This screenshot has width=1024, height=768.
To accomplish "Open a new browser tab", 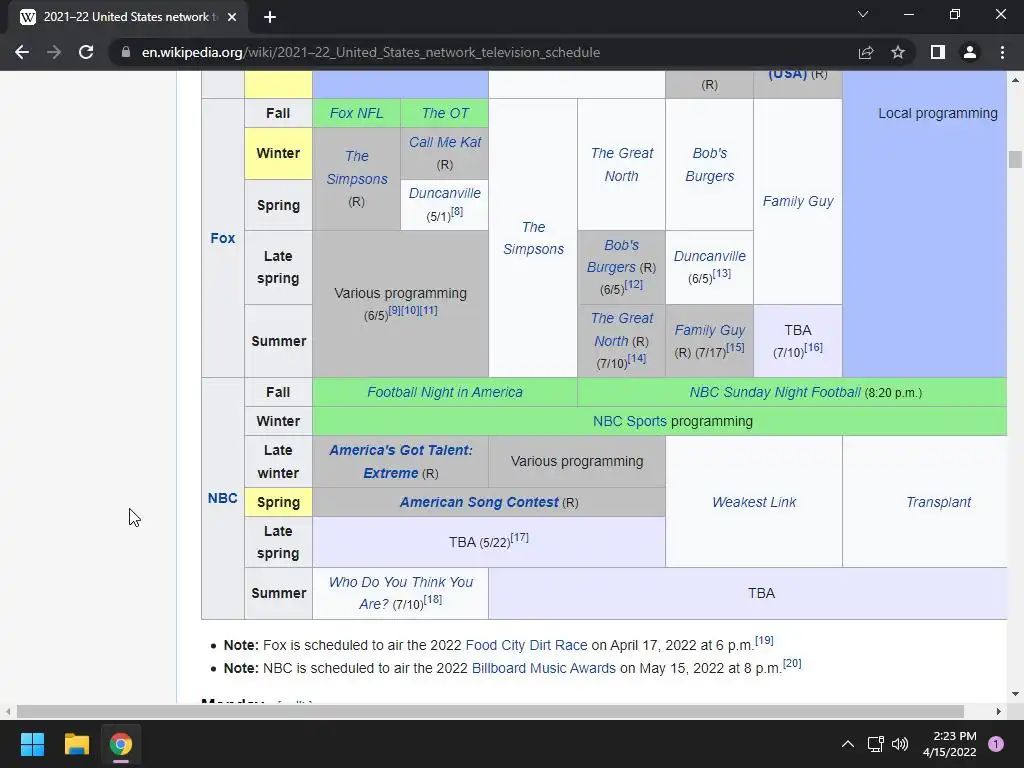I will coord(270,17).
